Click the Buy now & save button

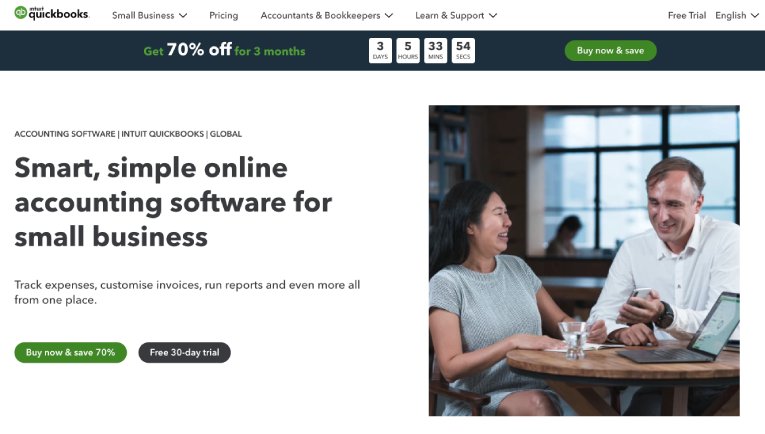point(610,51)
